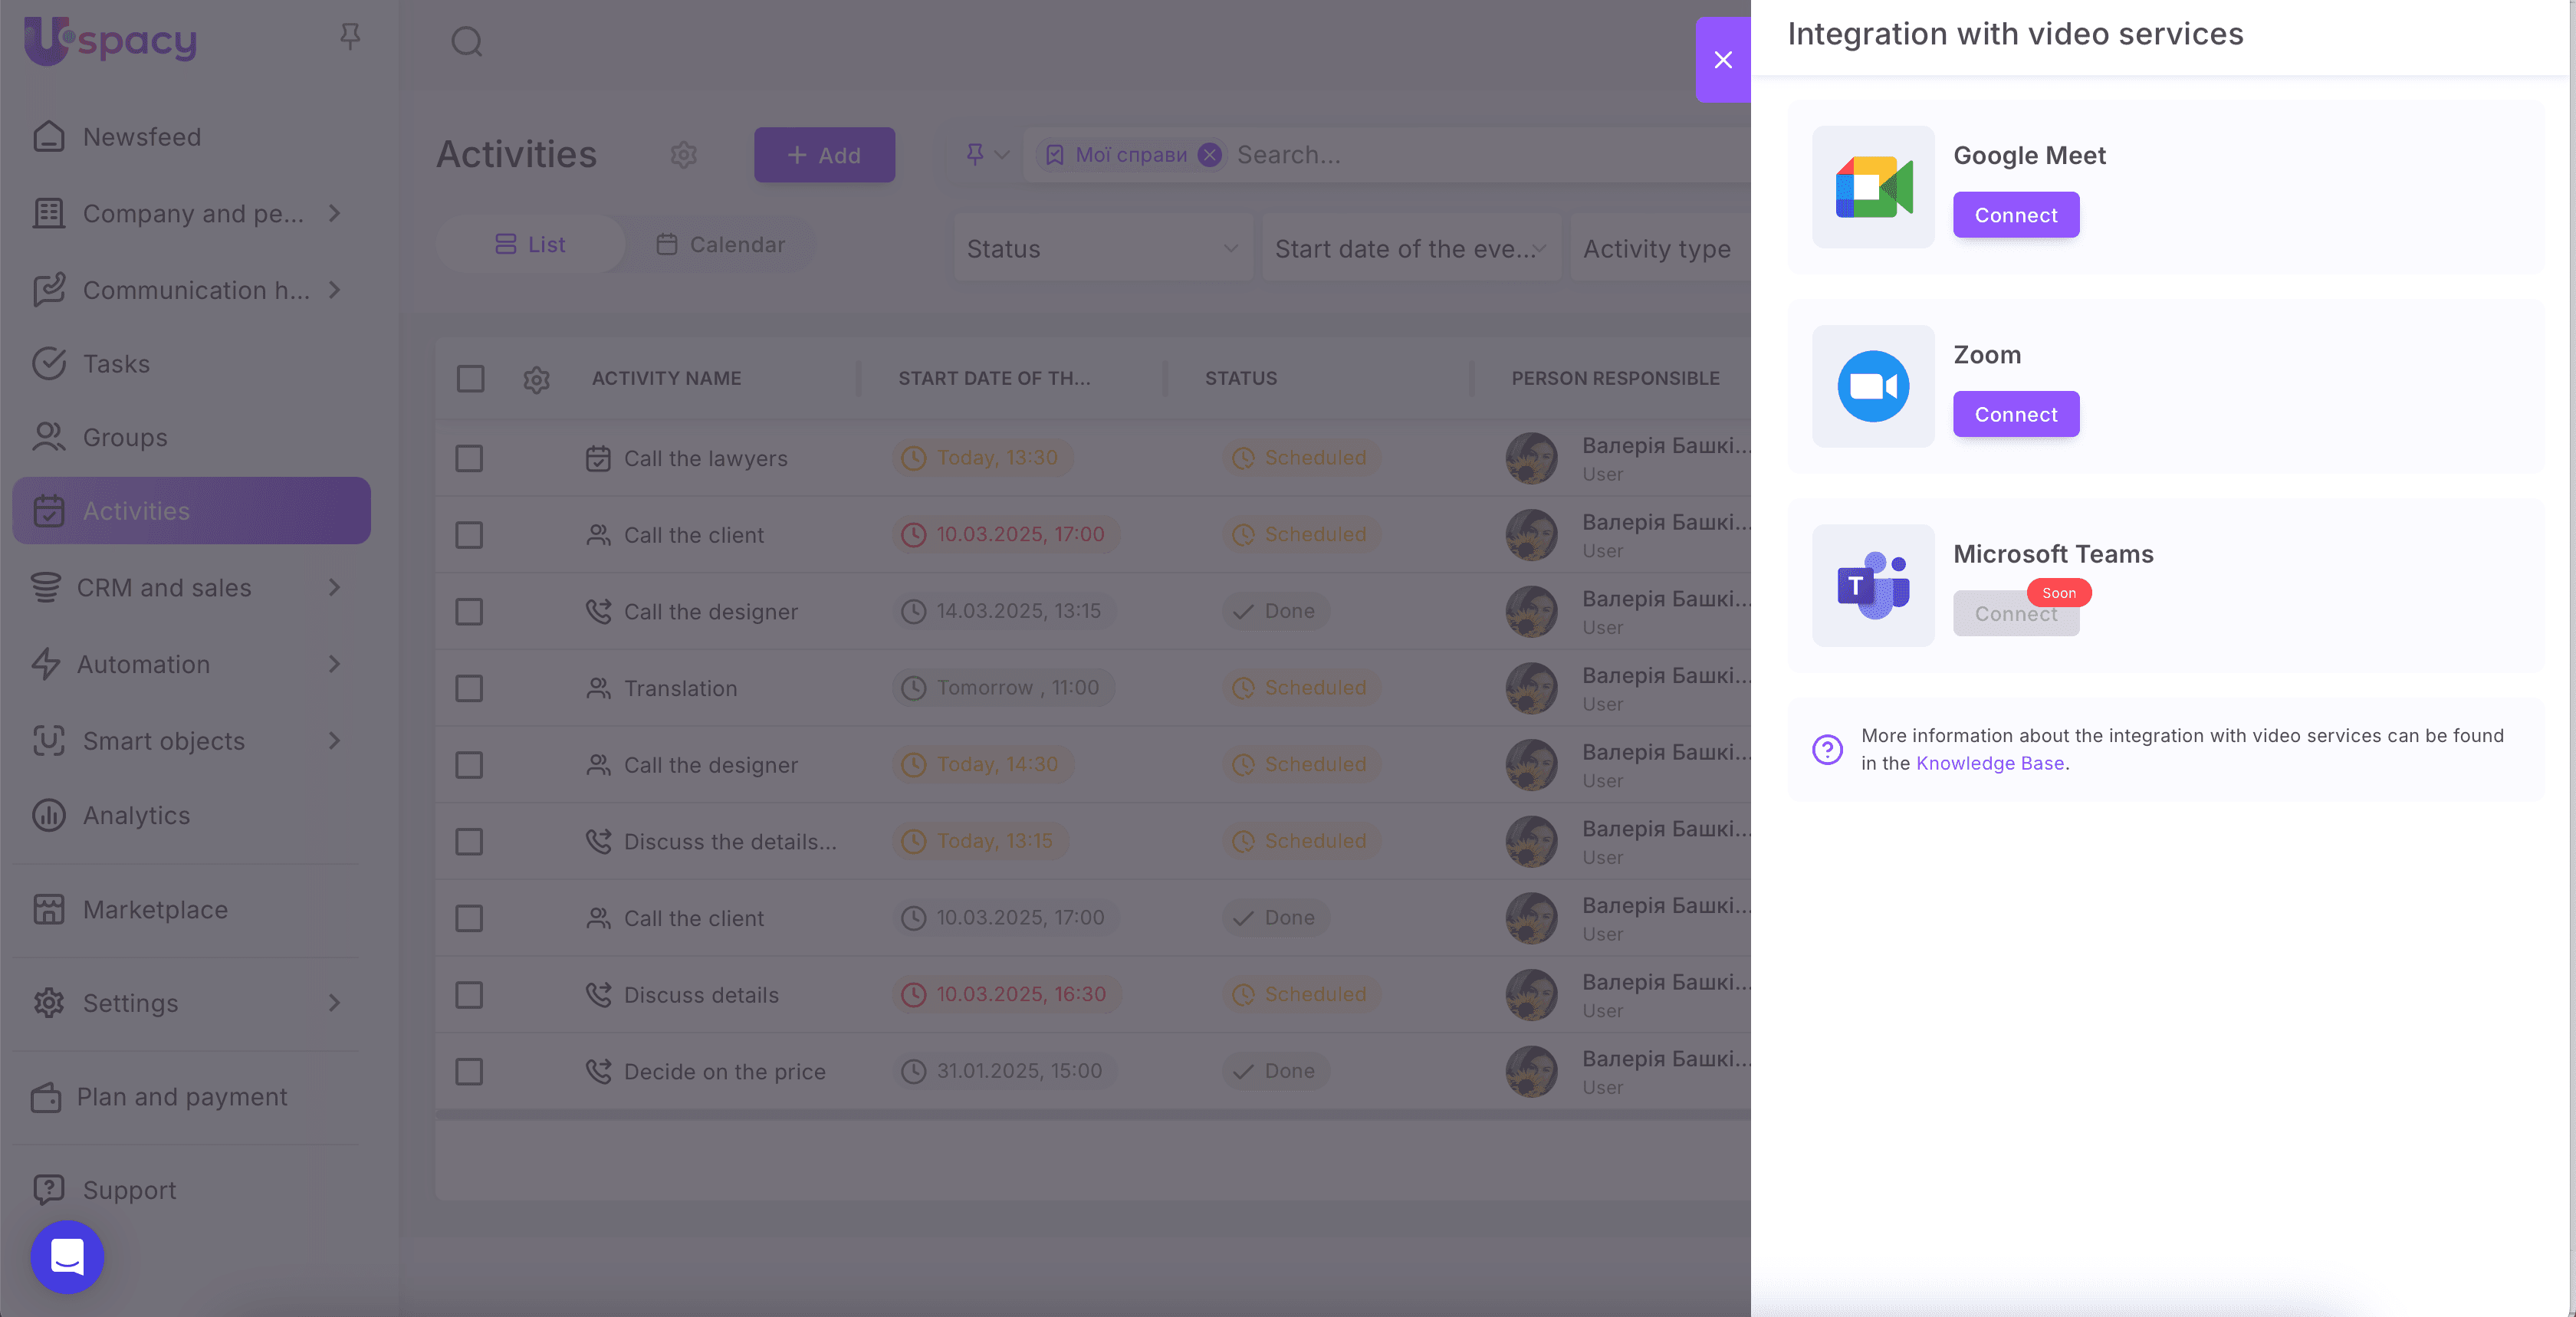This screenshot has width=2576, height=1317.
Task: Open the search magnifier icon
Action: [x=466, y=42]
